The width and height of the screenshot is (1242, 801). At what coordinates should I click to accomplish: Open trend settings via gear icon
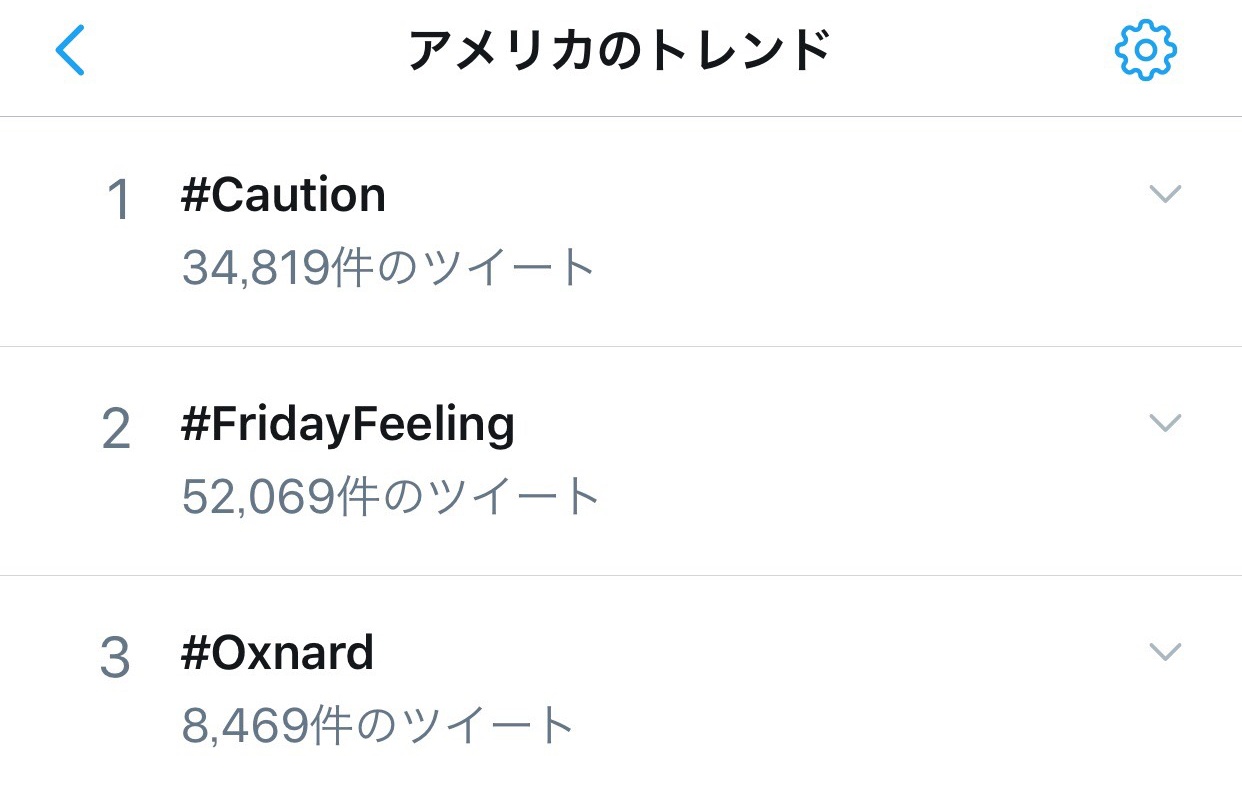1146,50
